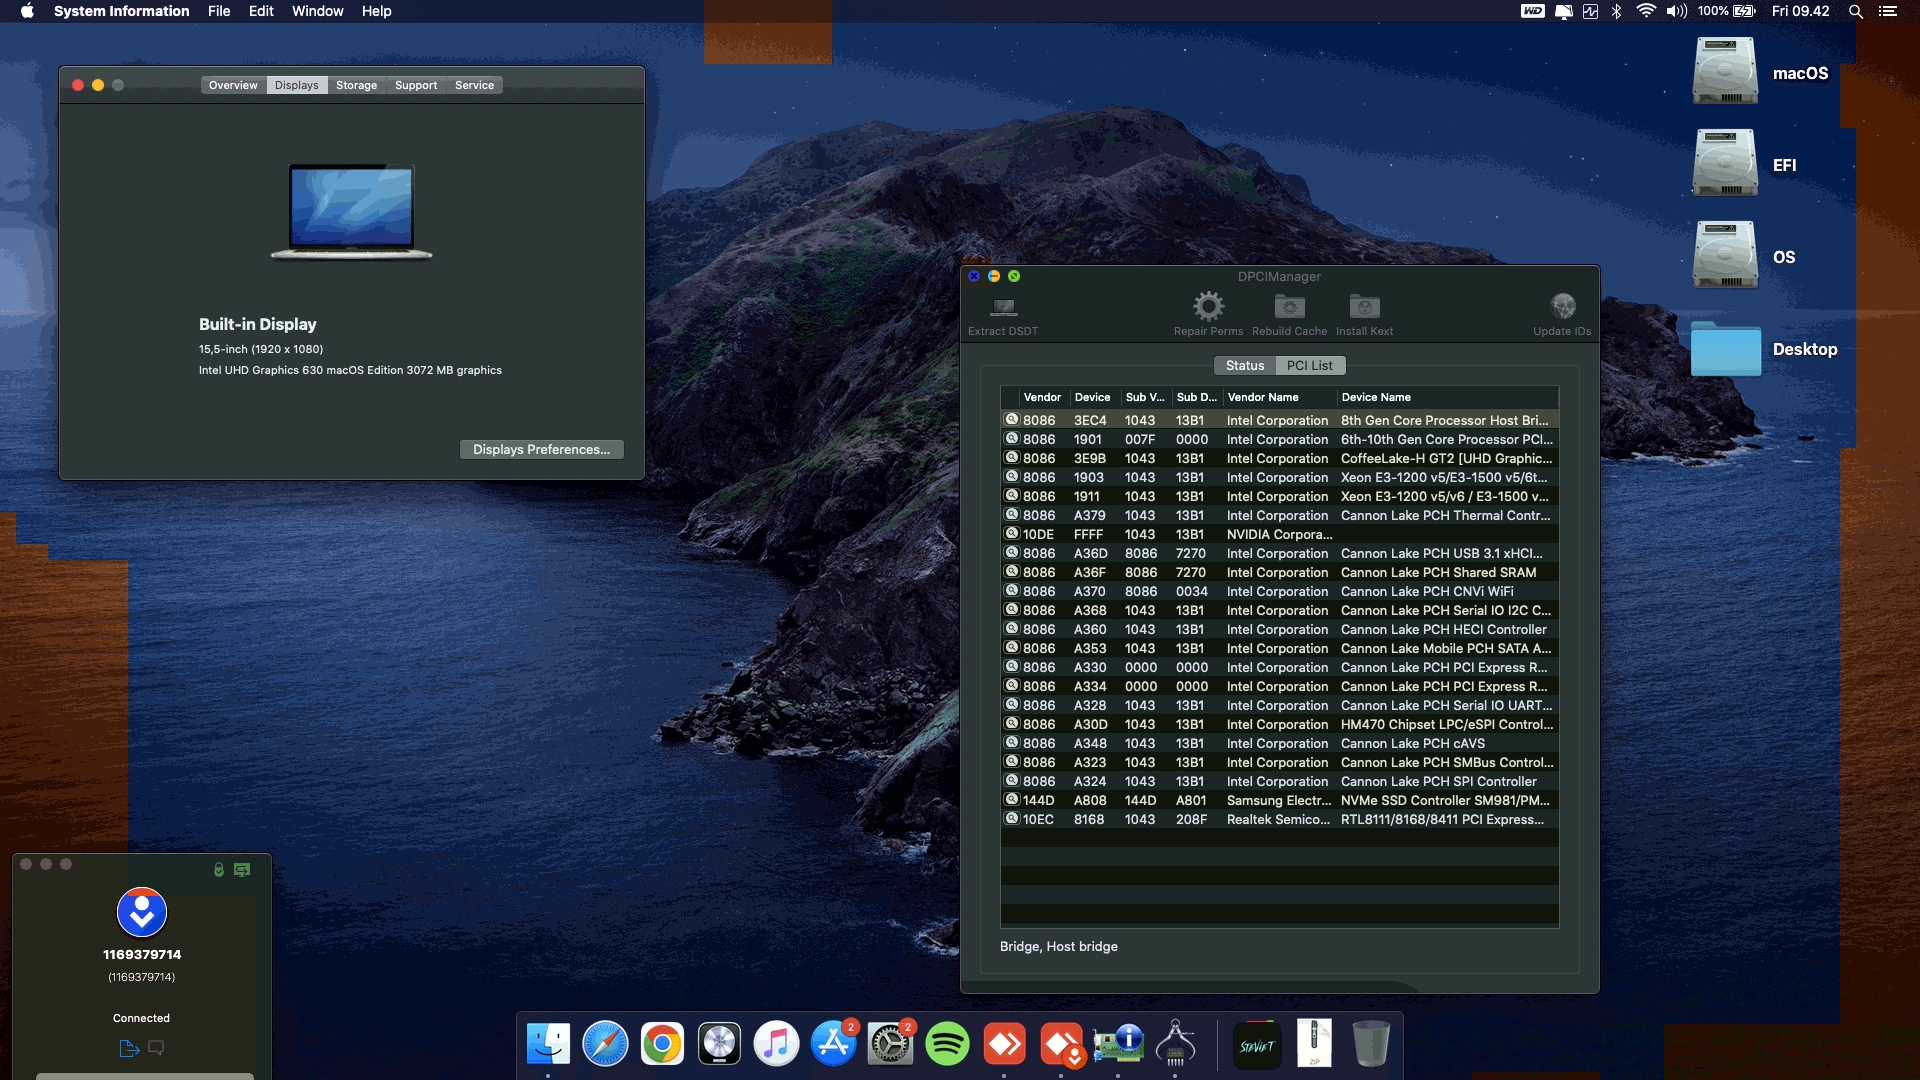Open Notification Center icon in menu bar

(x=1887, y=11)
